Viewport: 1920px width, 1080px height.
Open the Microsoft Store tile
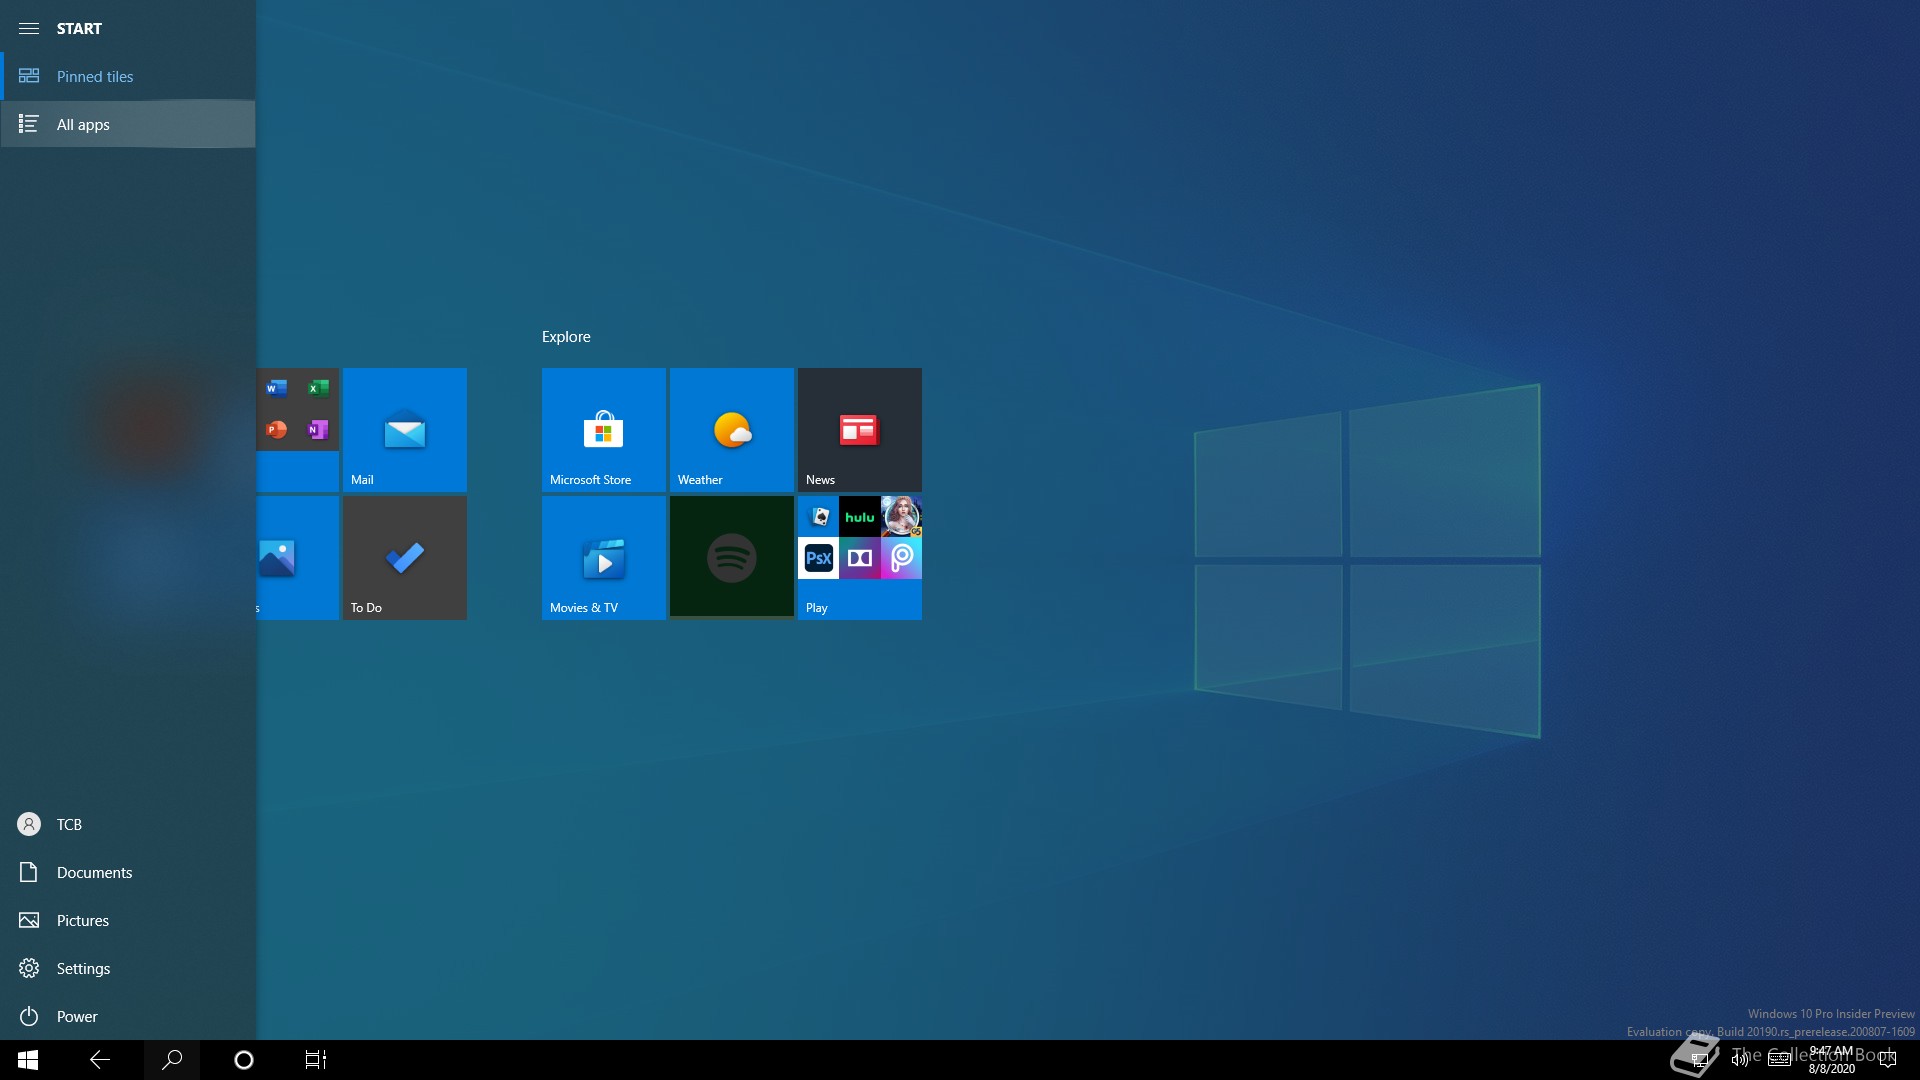point(604,430)
